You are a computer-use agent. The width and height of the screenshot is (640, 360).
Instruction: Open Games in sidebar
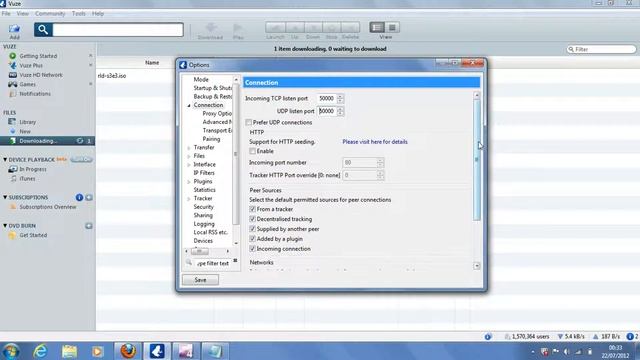(27, 84)
